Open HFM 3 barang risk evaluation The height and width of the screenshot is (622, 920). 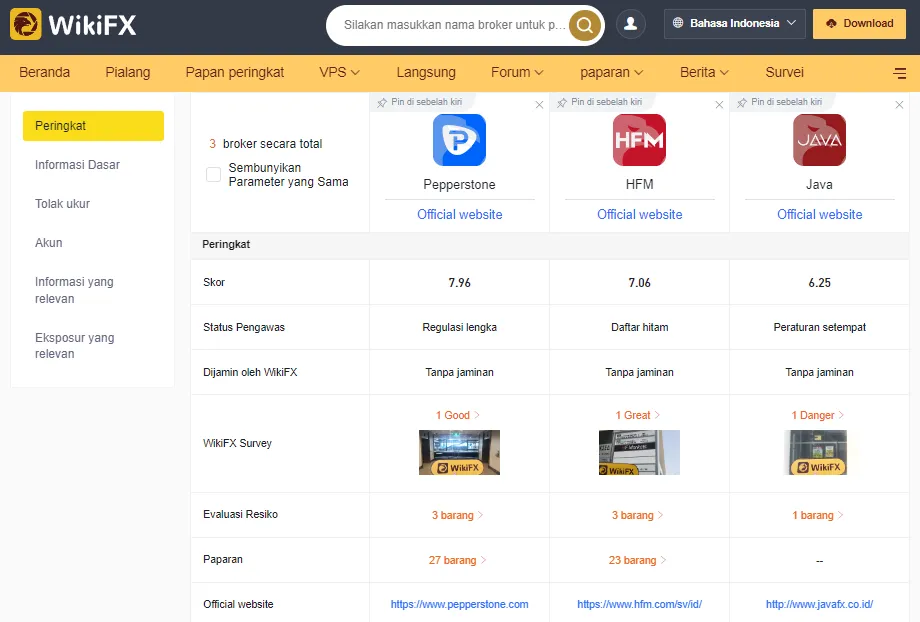(x=638, y=515)
